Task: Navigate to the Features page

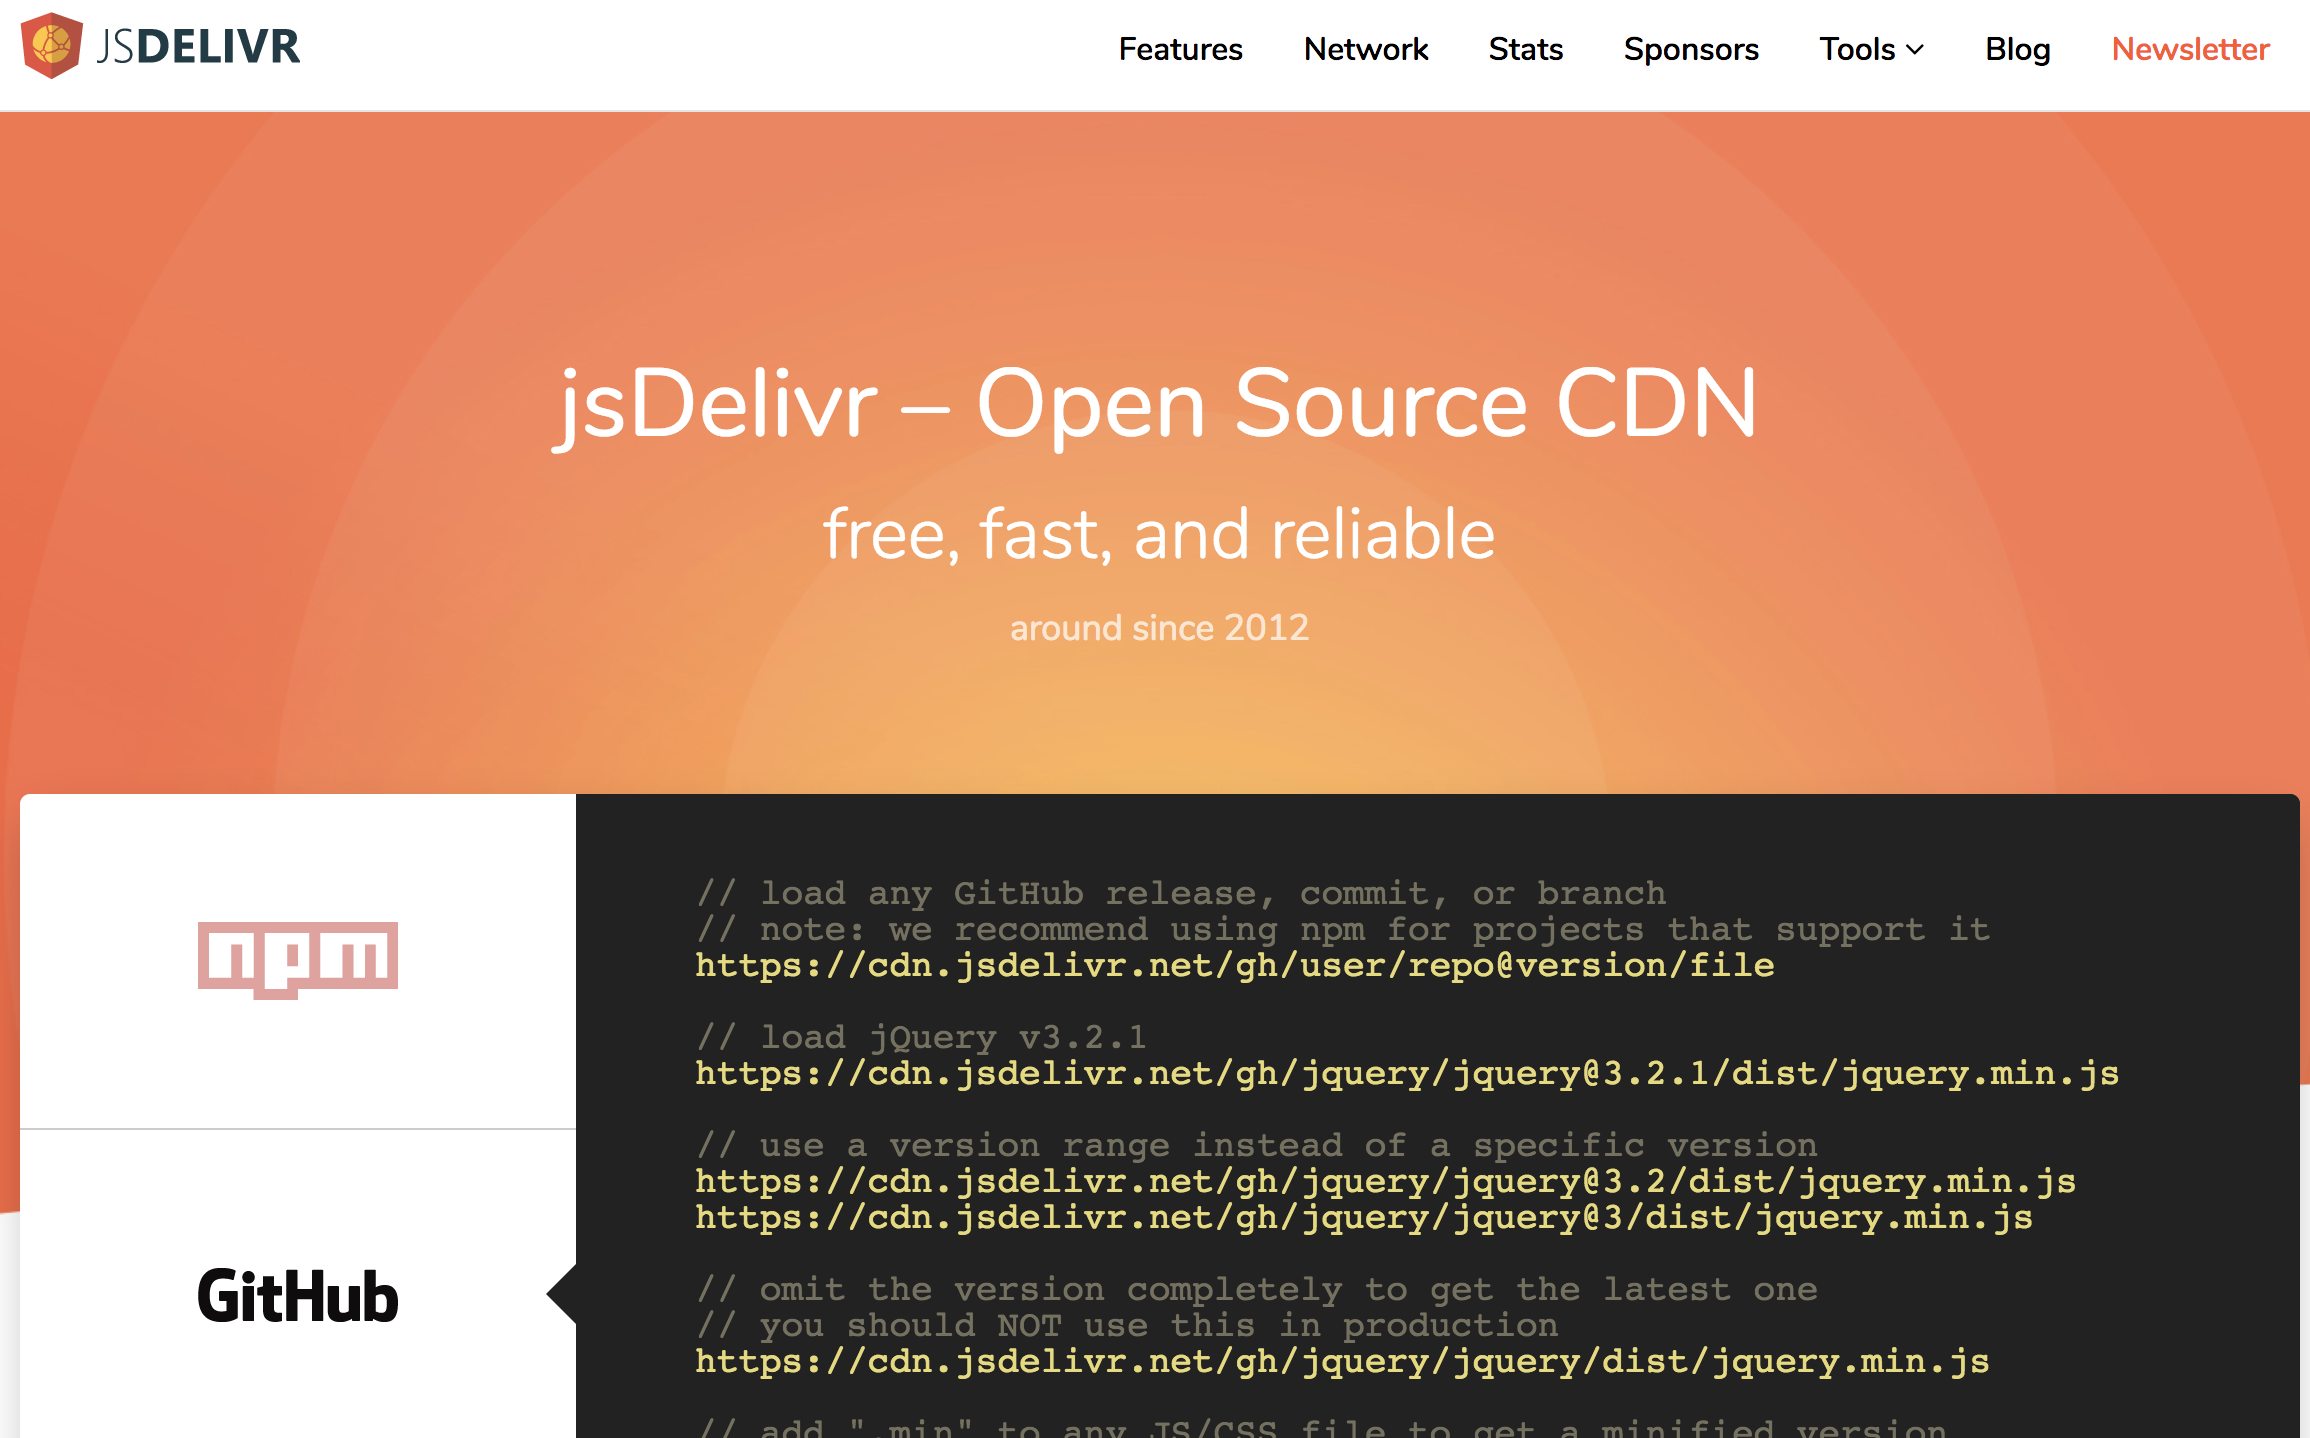Action: point(1181,49)
